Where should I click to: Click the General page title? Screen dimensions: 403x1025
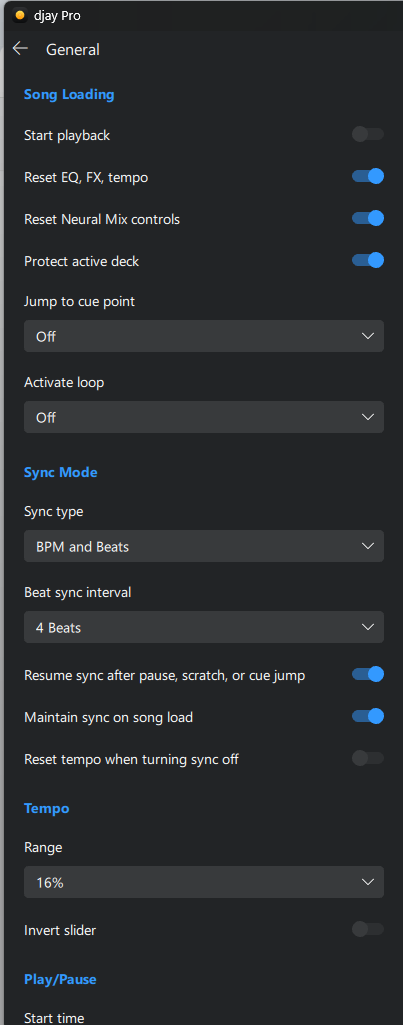[x=73, y=49]
